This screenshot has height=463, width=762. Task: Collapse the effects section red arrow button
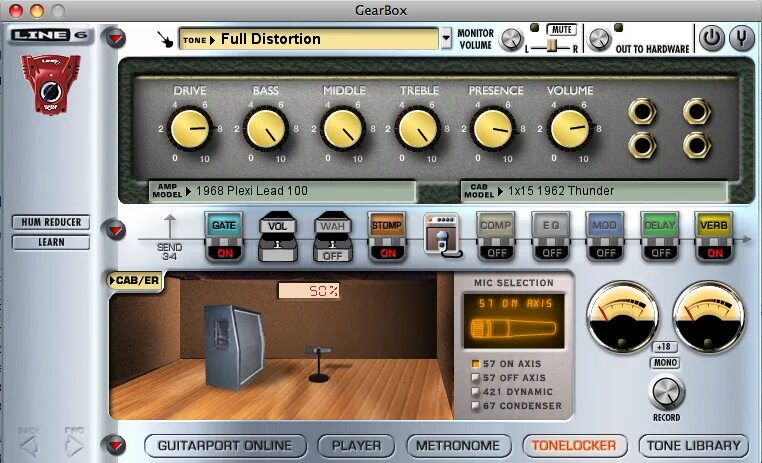(115, 230)
